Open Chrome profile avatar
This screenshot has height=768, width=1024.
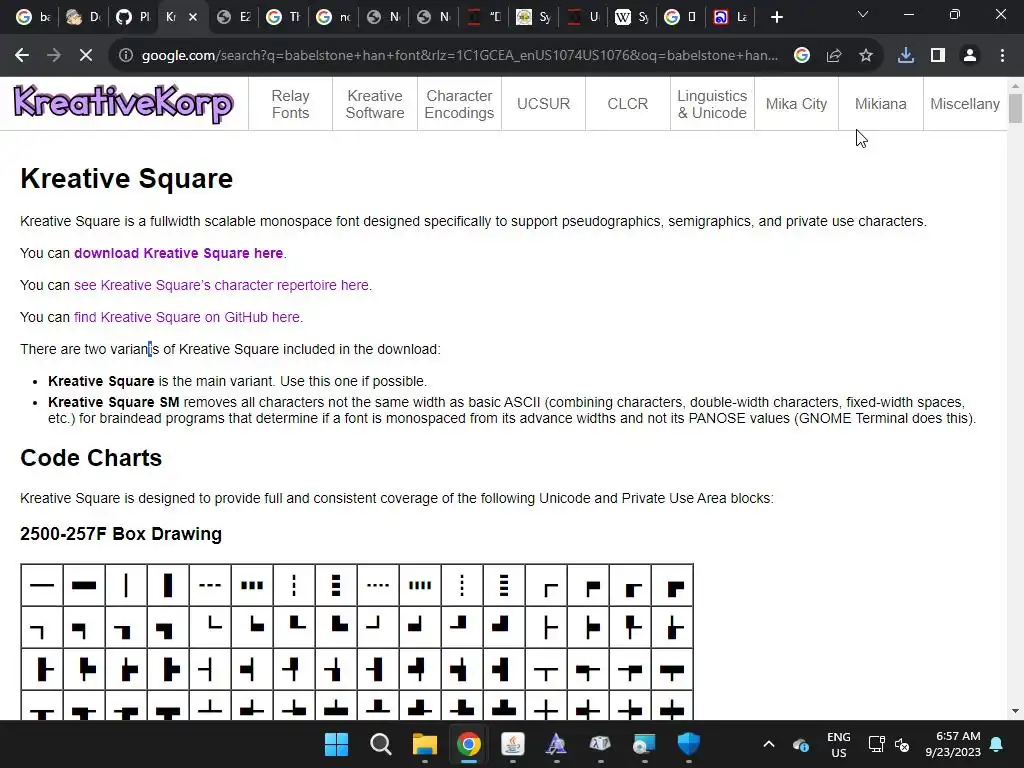(x=970, y=56)
